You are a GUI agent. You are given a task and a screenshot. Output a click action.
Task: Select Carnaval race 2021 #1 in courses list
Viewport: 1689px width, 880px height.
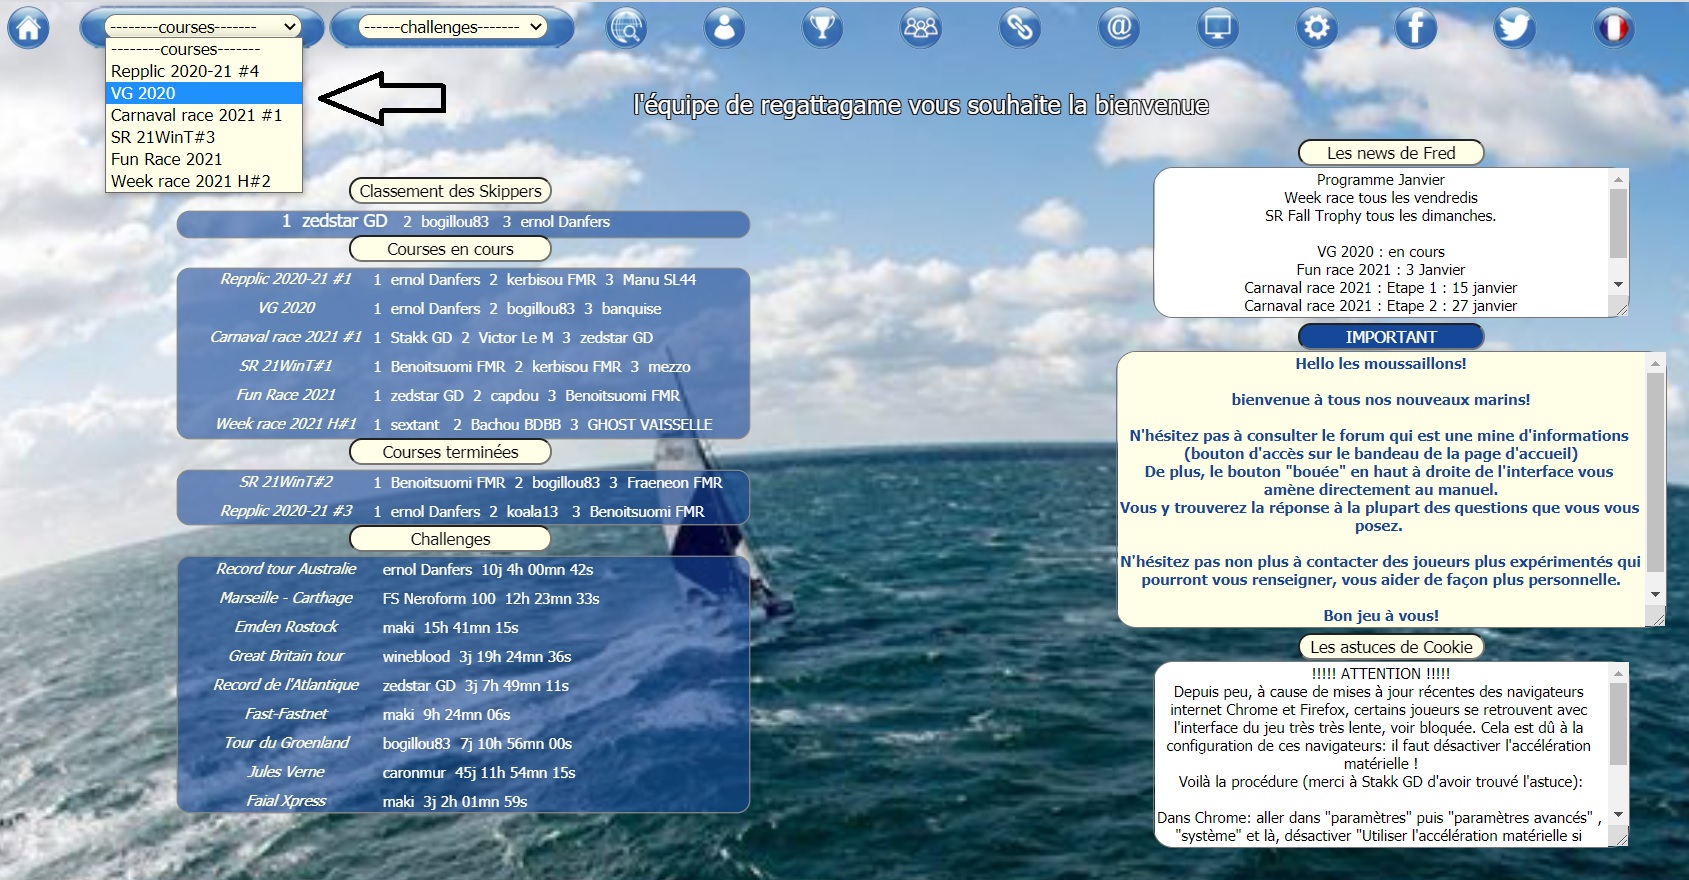click(x=204, y=115)
